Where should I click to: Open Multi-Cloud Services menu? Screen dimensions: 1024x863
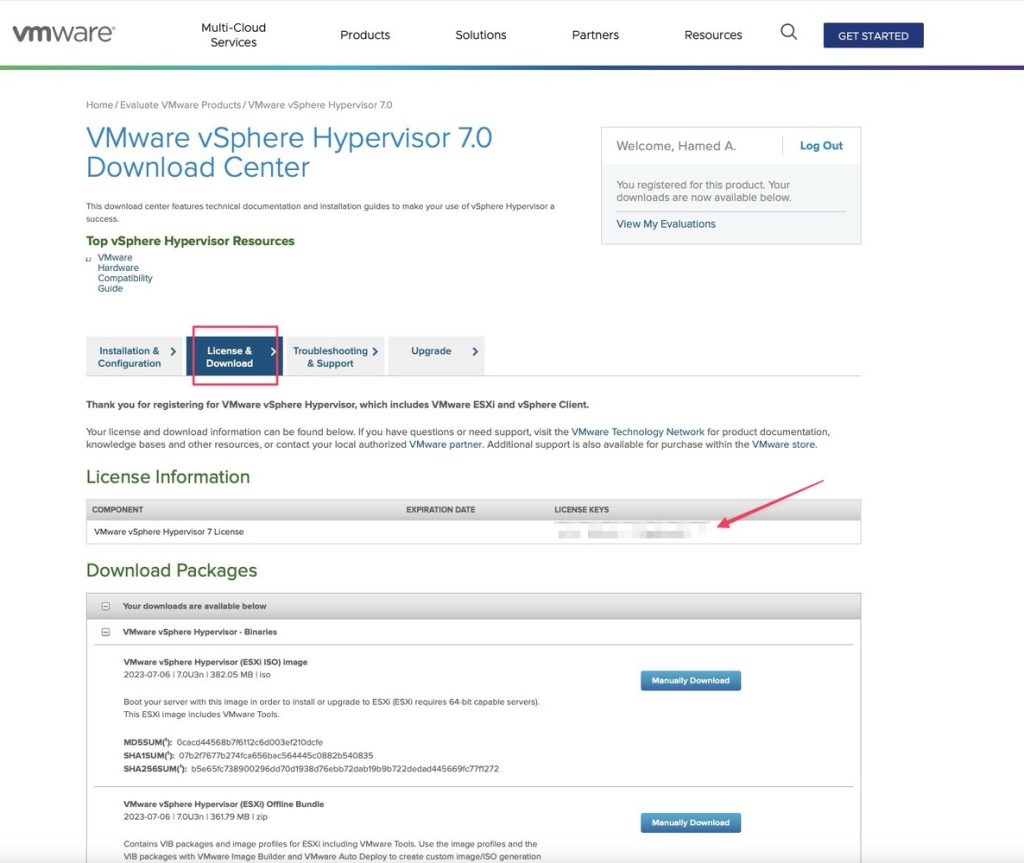(x=233, y=35)
